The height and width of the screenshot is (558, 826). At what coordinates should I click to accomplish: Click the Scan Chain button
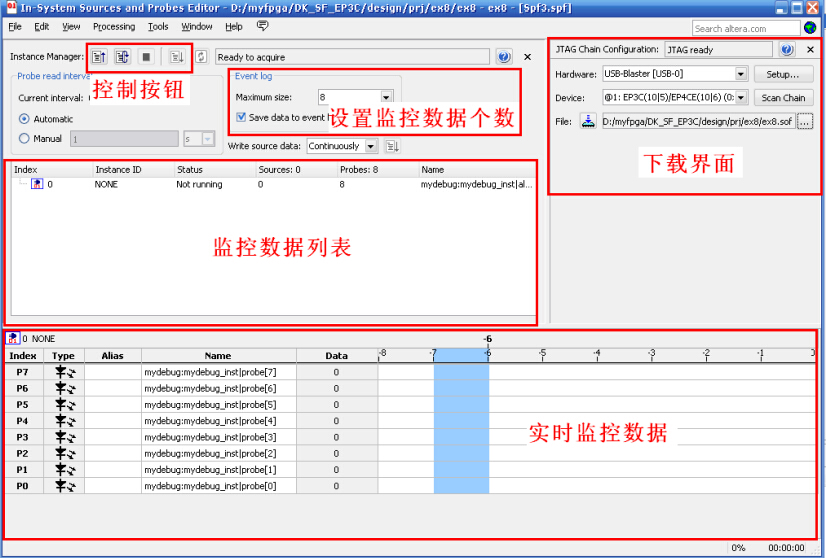coord(783,98)
